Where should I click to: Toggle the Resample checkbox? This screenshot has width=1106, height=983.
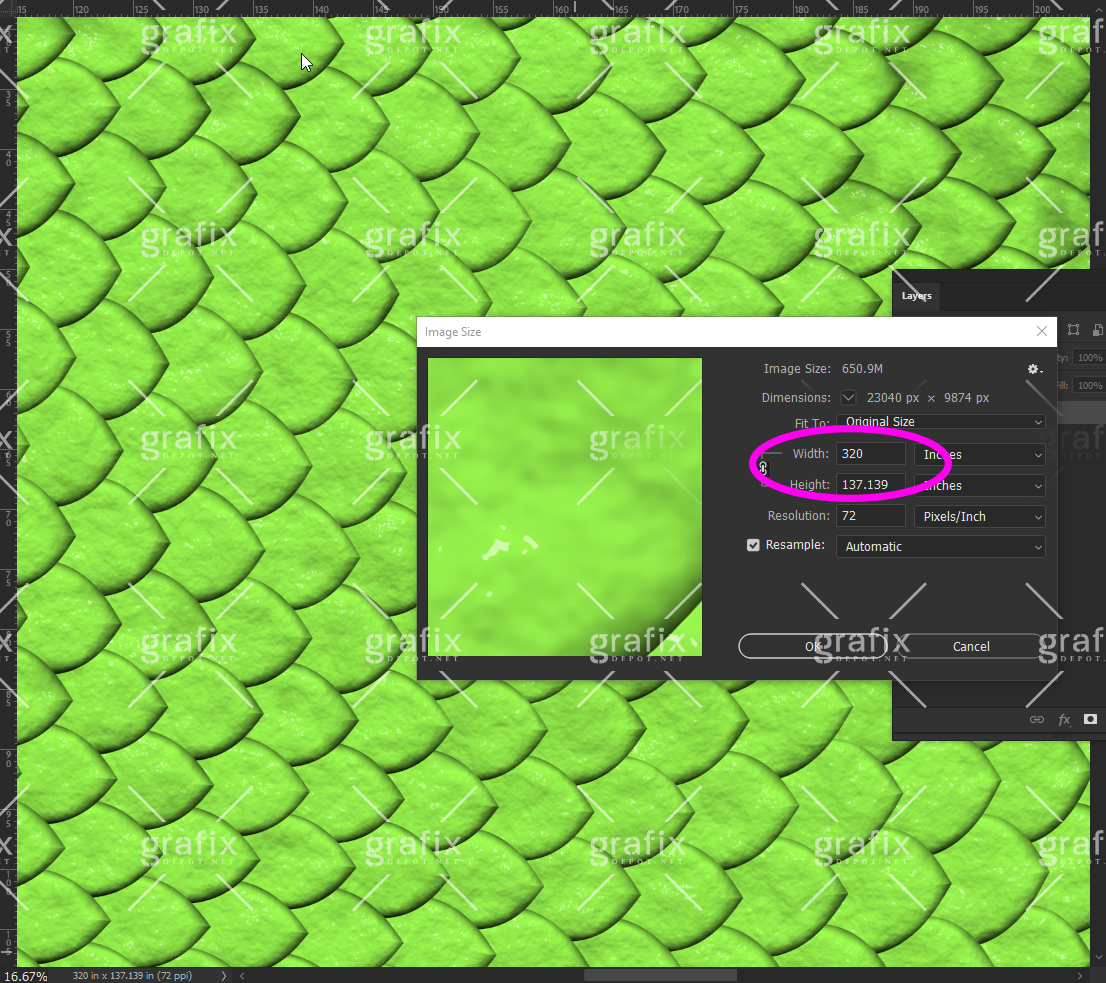tap(754, 546)
